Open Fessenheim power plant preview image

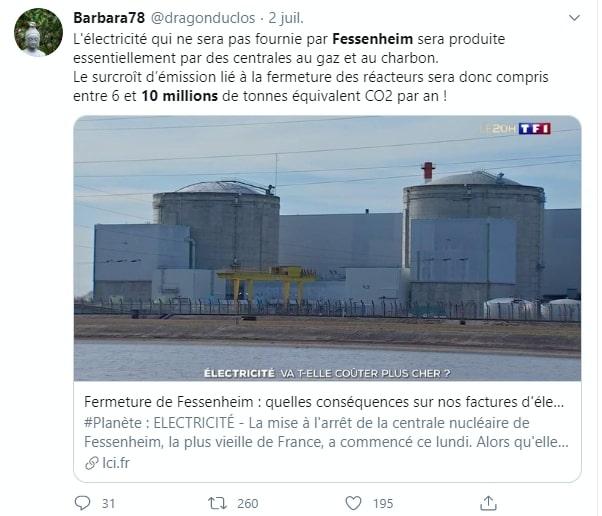[327, 248]
